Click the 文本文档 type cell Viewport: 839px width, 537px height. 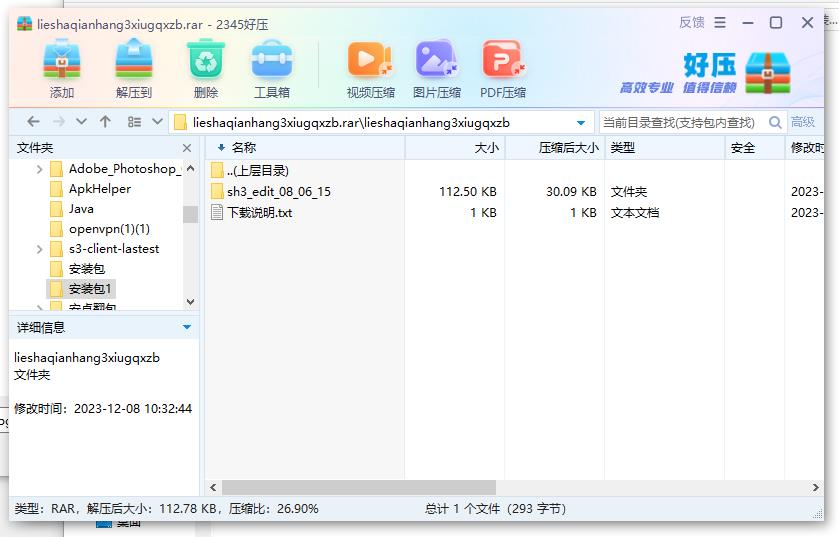pyautogui.click(x=635, y=212)
